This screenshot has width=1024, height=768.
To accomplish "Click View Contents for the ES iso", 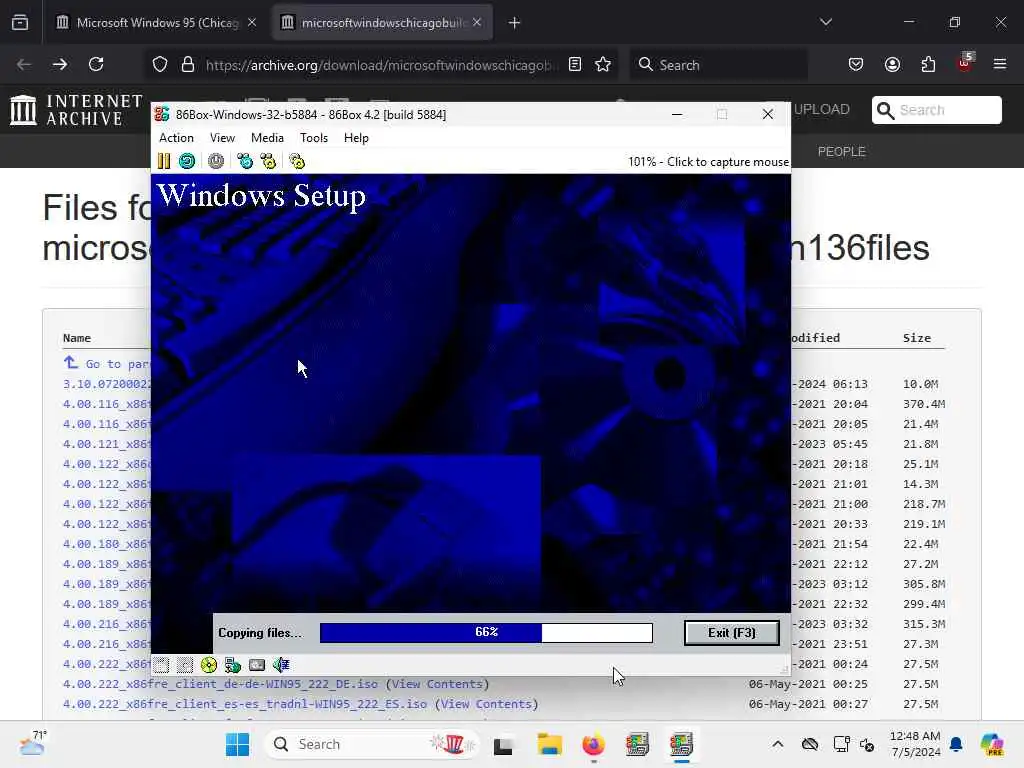I will [x=486, y=704].
